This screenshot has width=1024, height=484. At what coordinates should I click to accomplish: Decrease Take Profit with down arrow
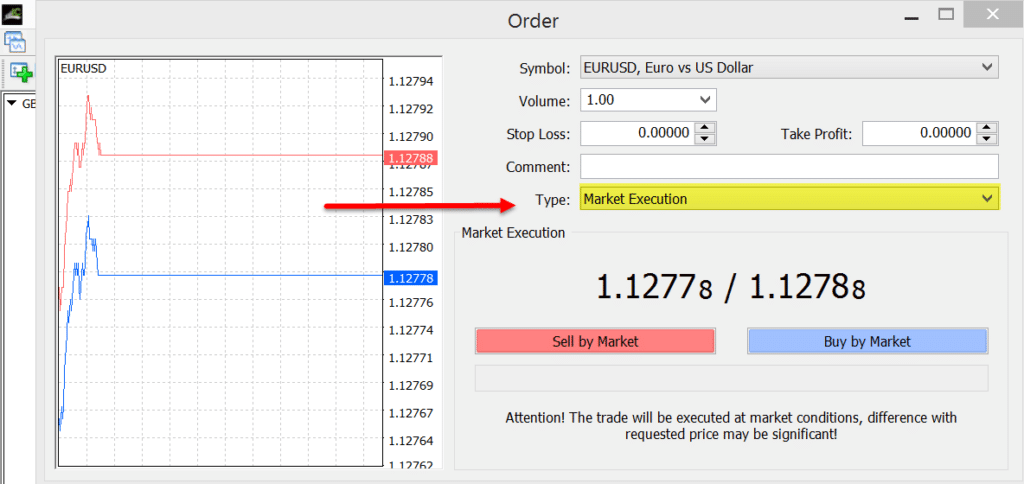(988, 139)
